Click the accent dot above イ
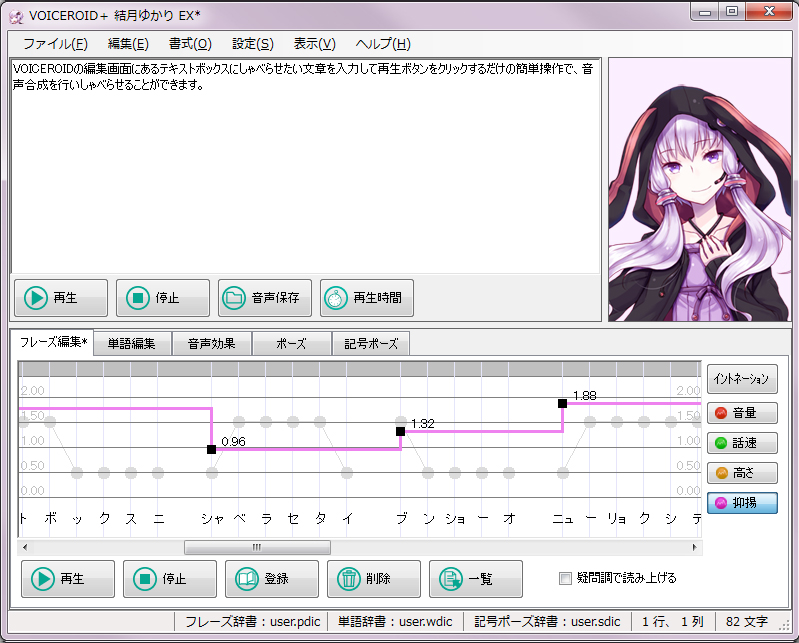Image resolution: width=799 pixels, height=643 pixels. [347, 473]
